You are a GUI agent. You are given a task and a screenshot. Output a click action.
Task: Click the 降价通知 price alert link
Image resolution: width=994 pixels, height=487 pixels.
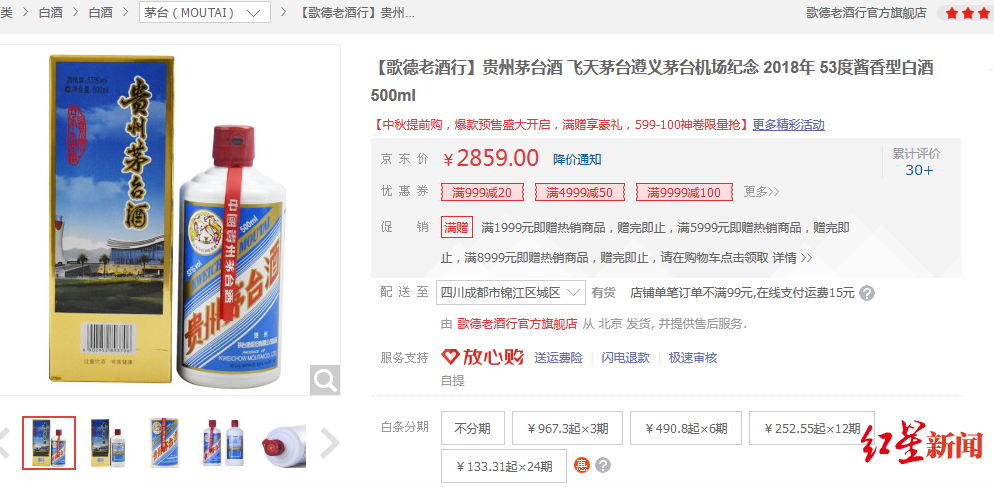click(578, 159)
